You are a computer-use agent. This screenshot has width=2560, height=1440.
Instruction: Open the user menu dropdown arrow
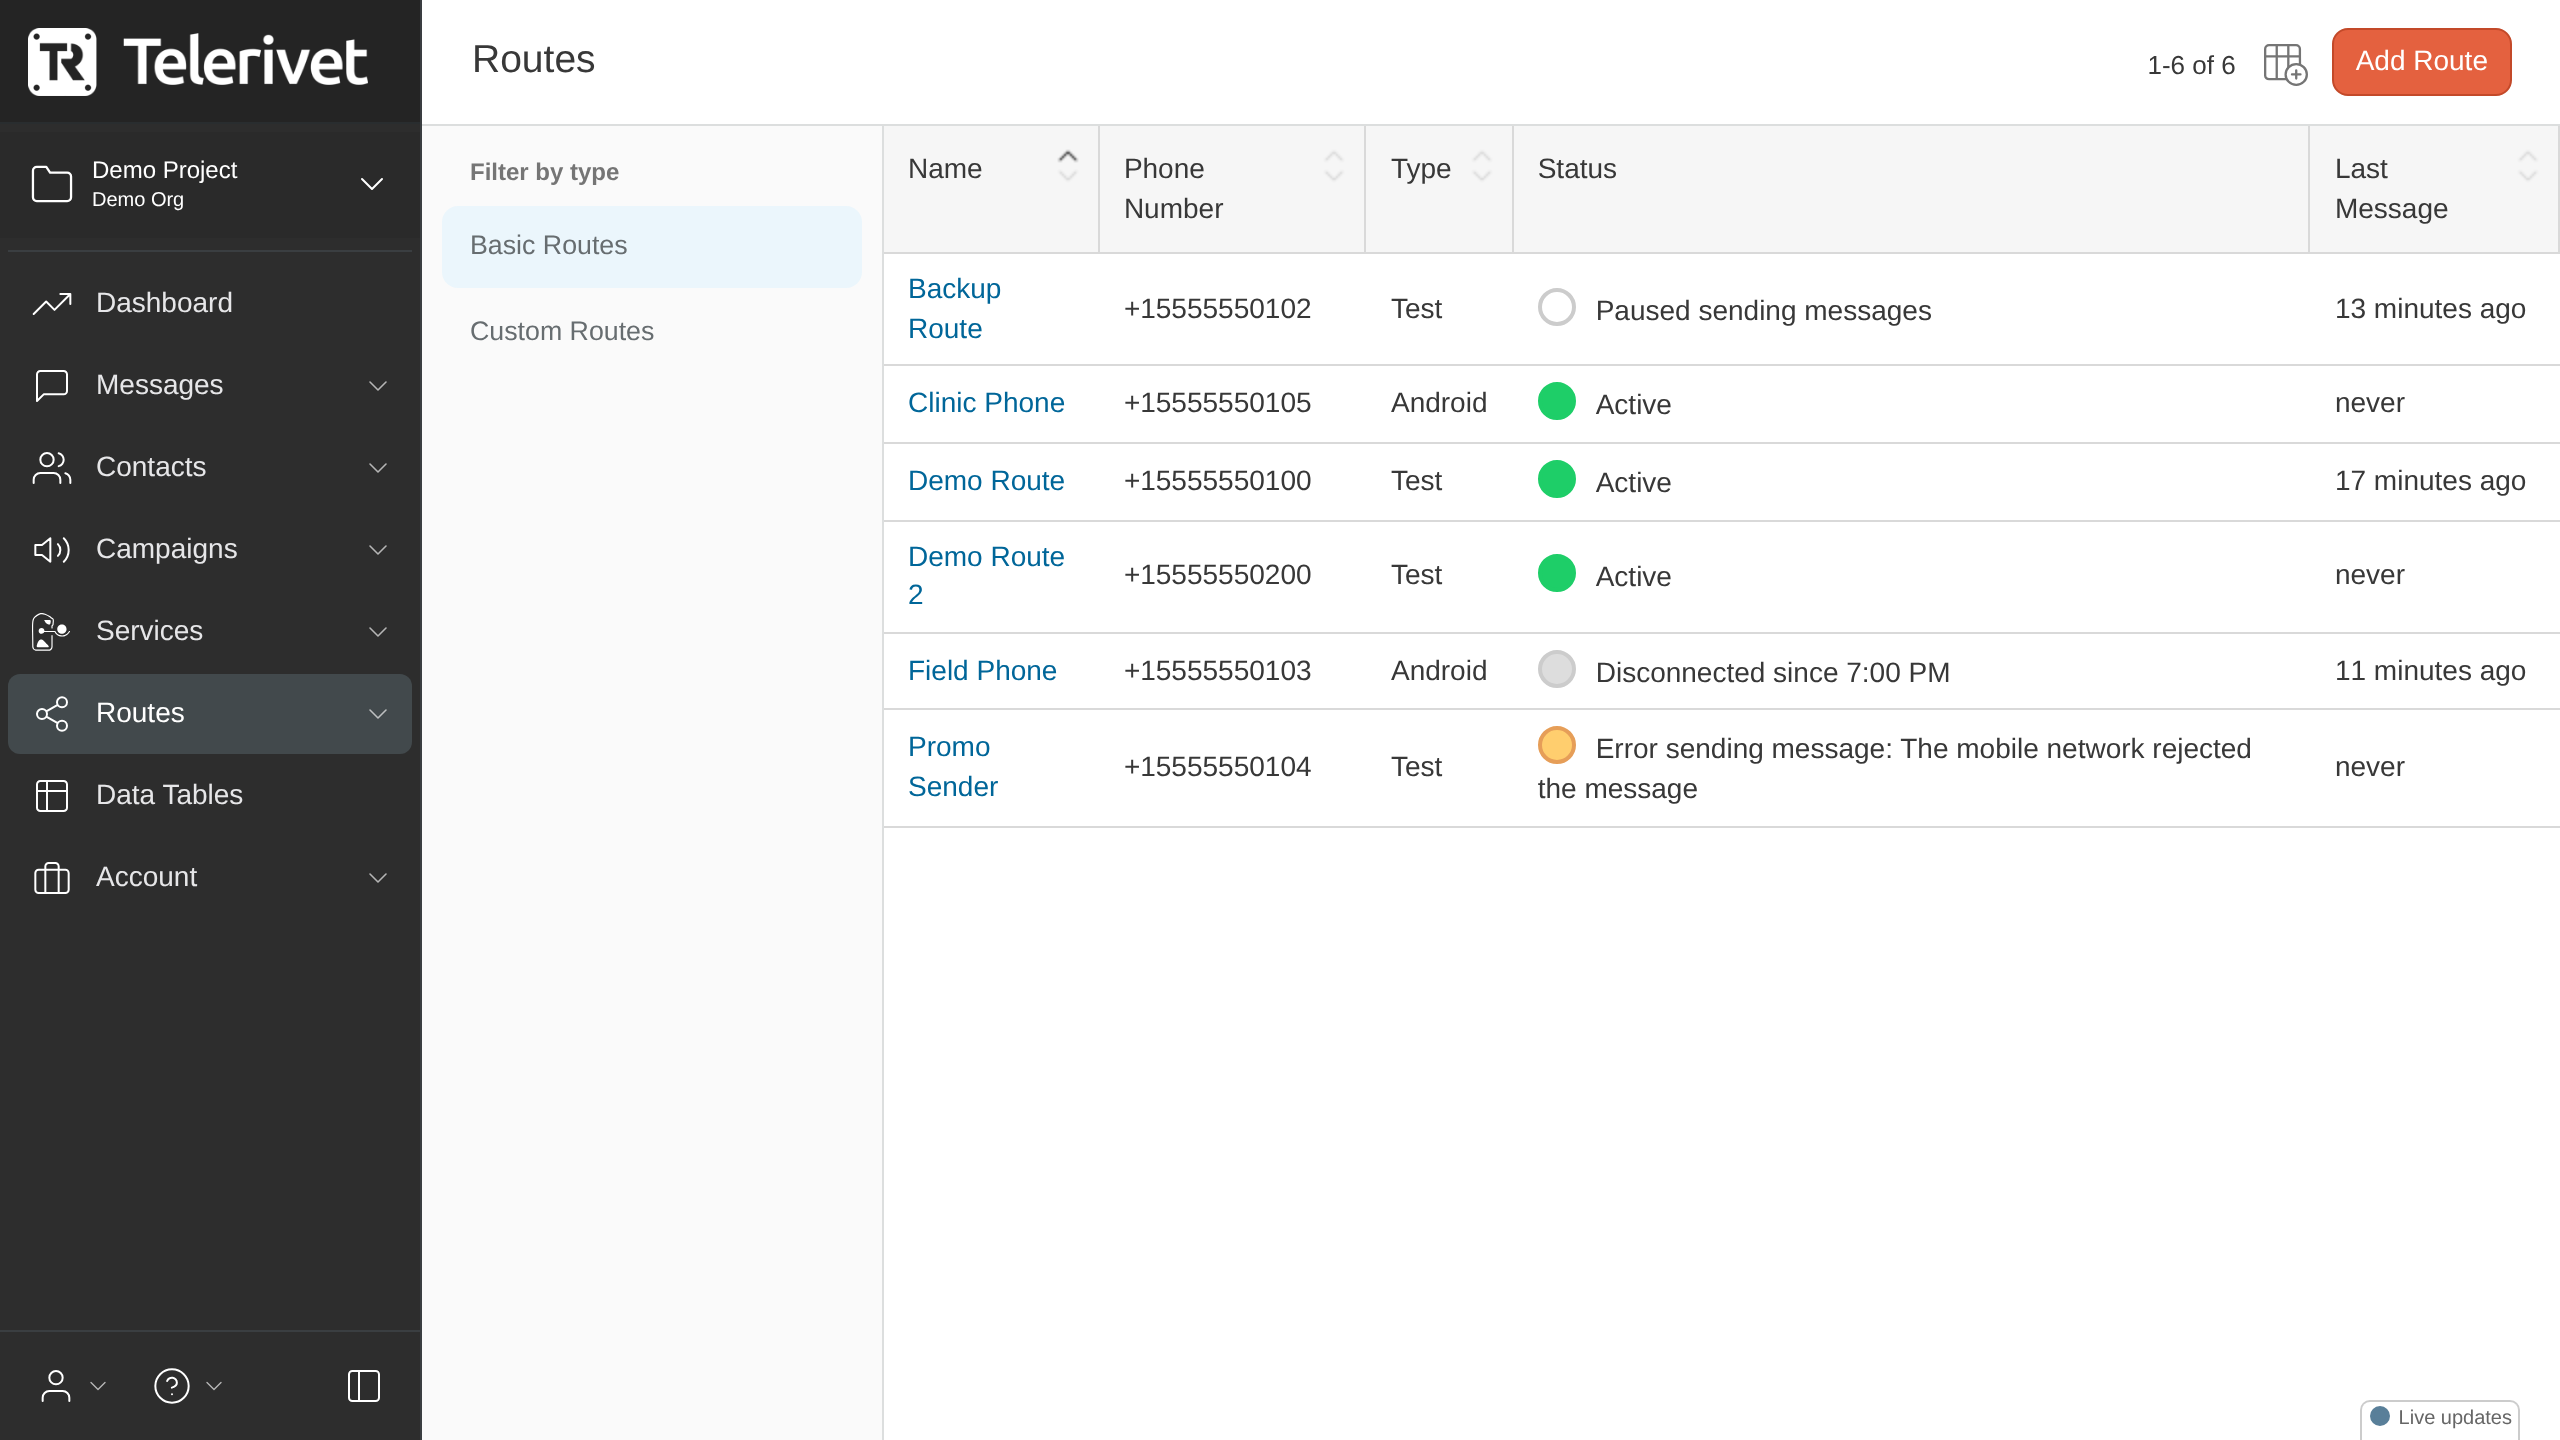pyautogui.click(x=98, y=1386)
